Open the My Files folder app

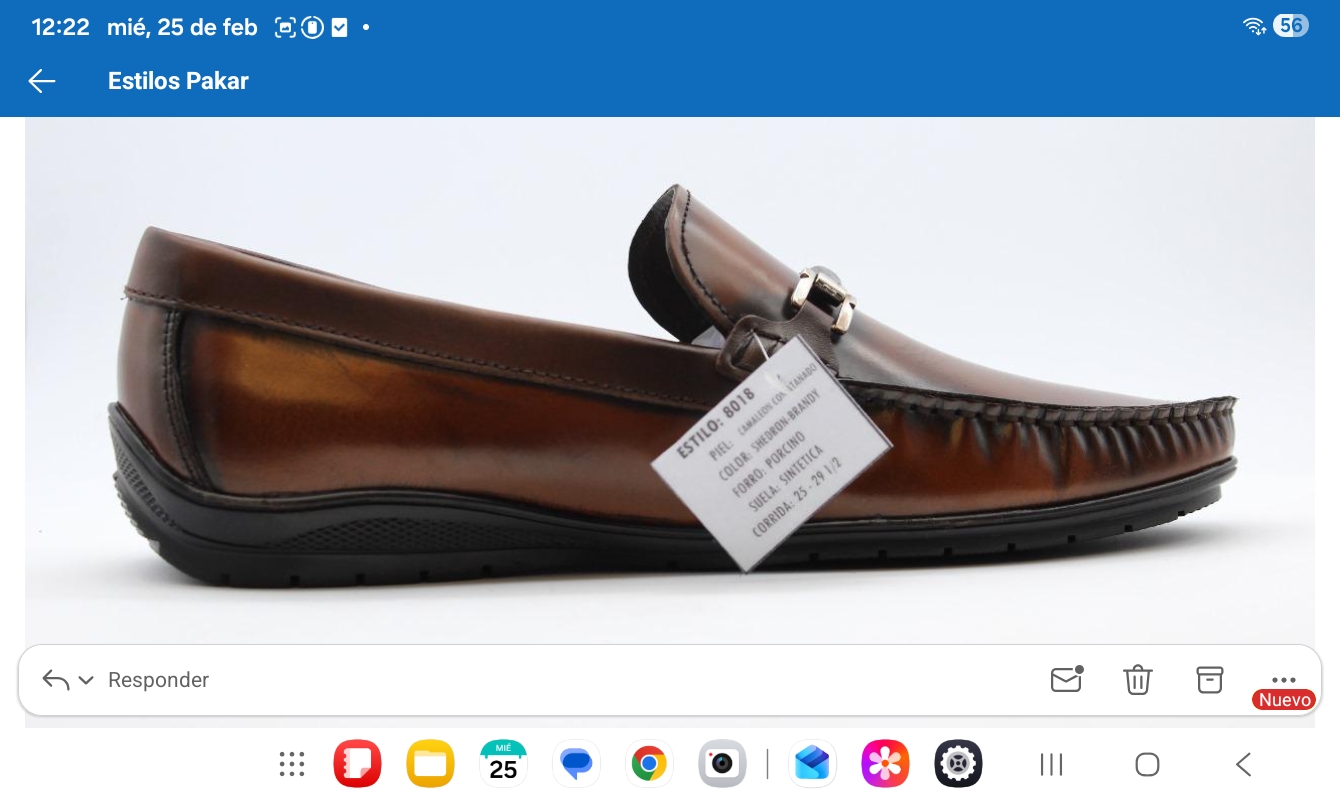(x=430, y=765)
